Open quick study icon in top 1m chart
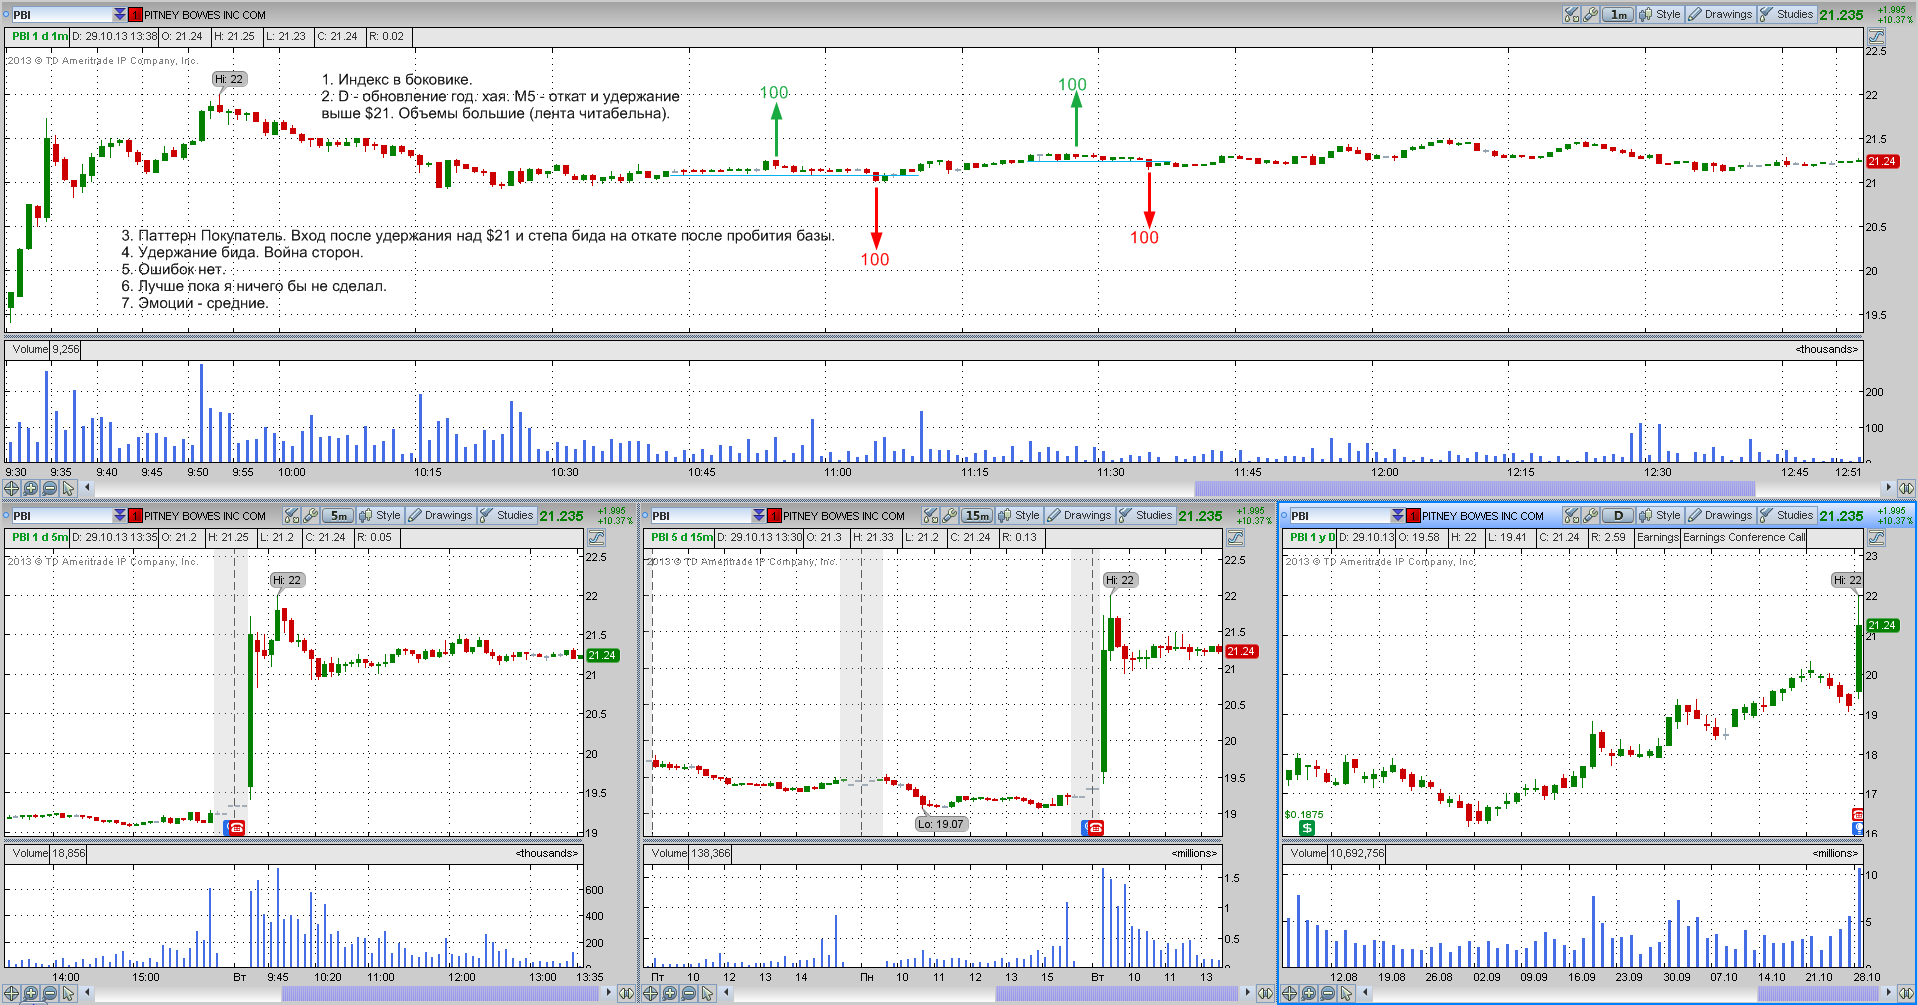Screen dimensions: 1918x1005 tap(1571, 14)
